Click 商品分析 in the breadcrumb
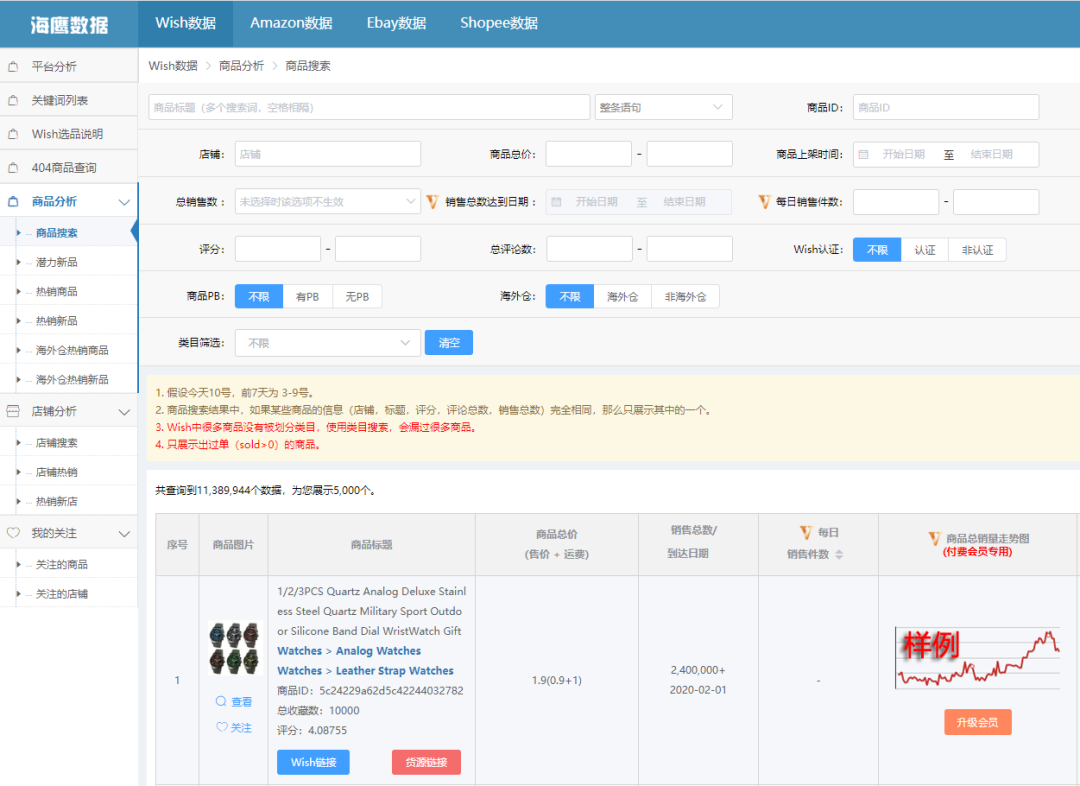Screen dimensions: 1080x786 [x=241, y=66]
